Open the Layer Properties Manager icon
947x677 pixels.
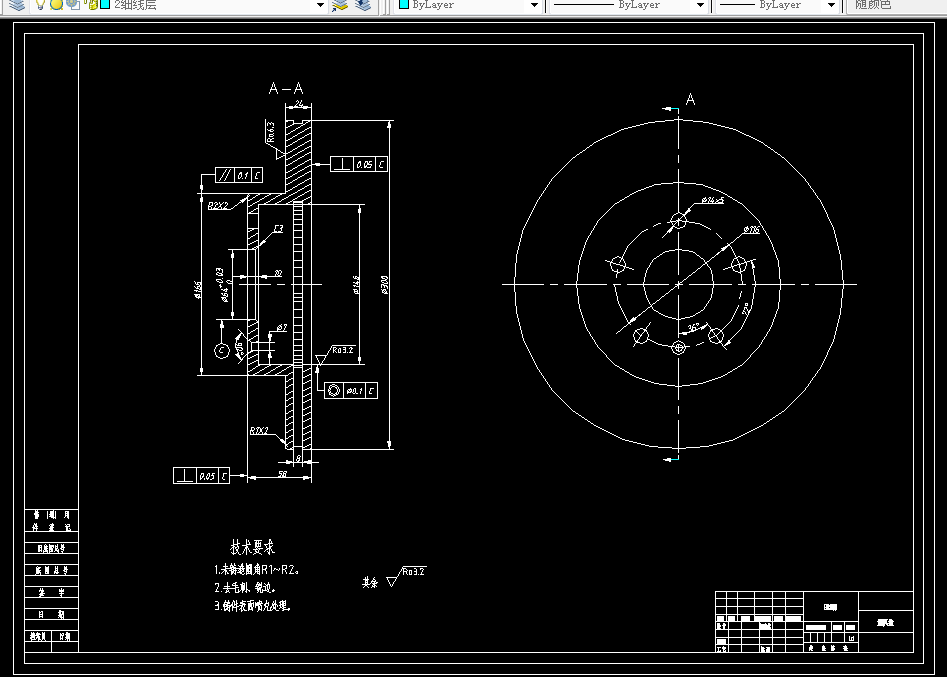17,5
